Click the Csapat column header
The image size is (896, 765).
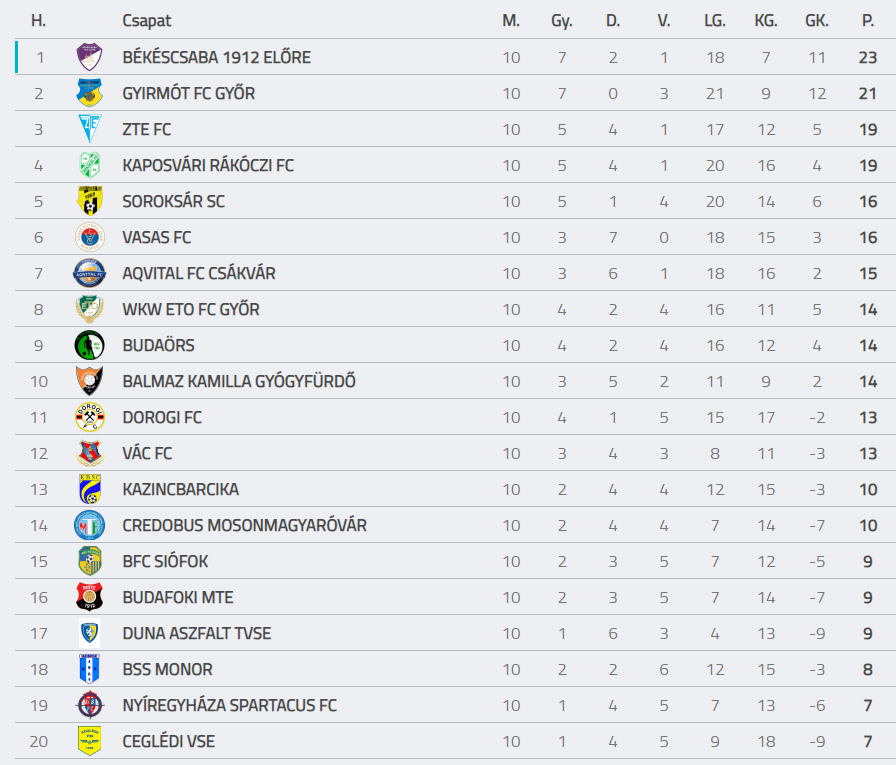[x=147, y=21]
